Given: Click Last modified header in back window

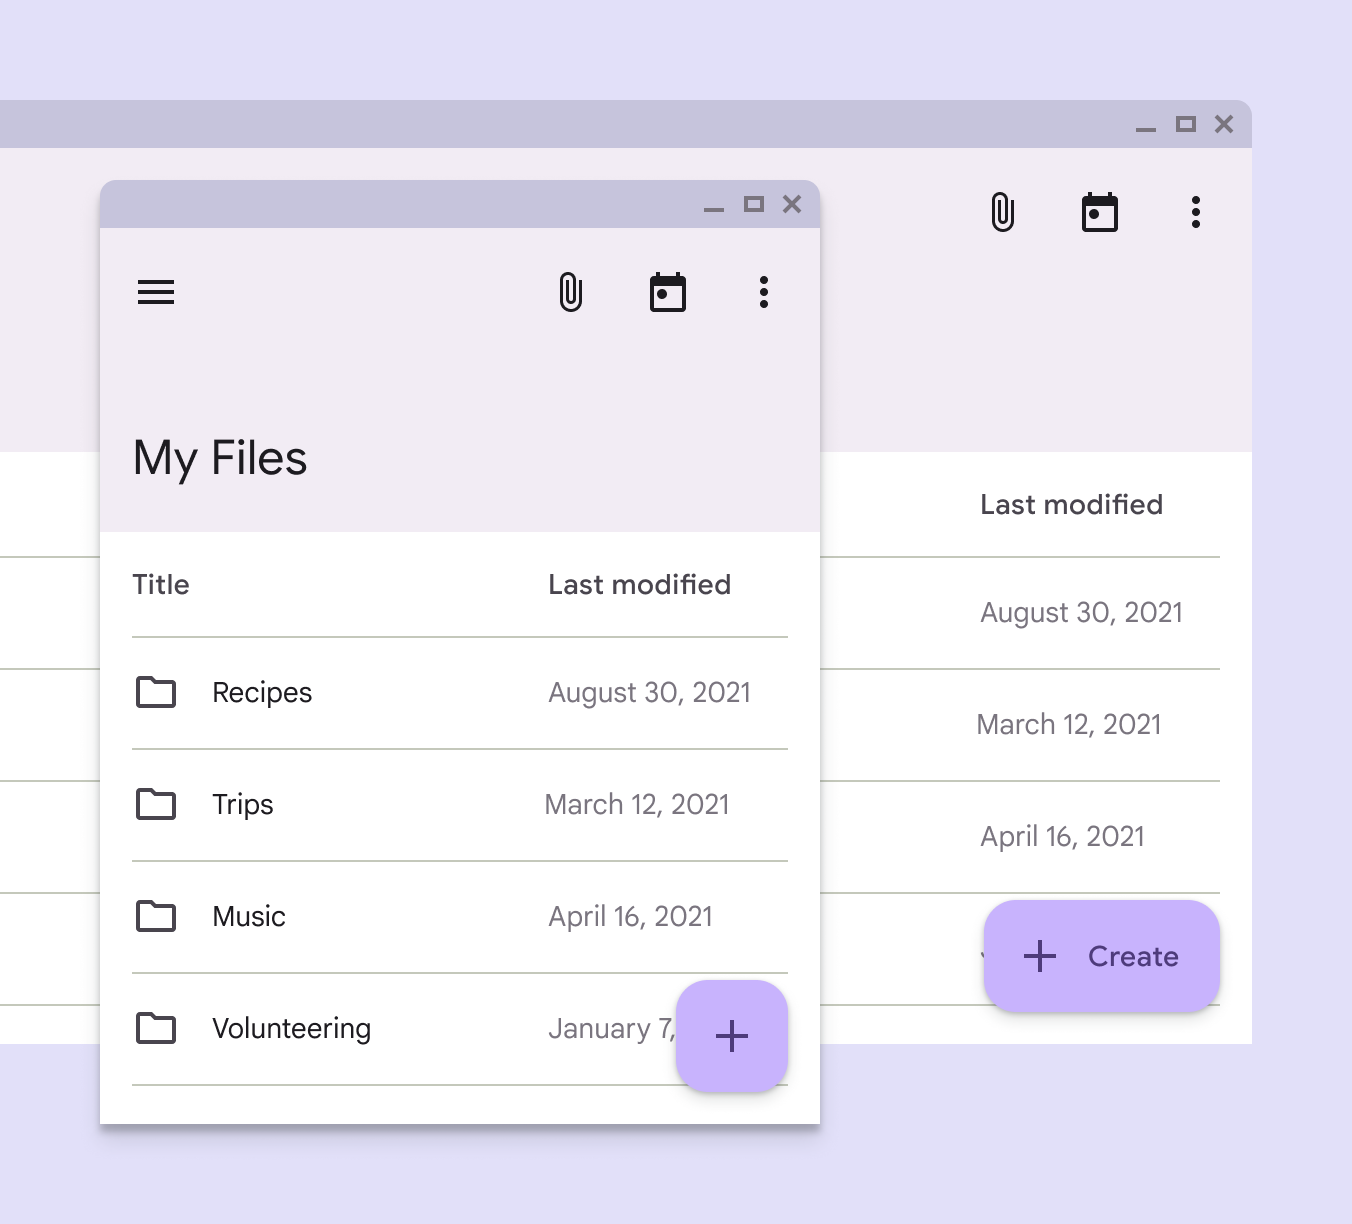Looking at the screenshot, I should [1071, 505].
